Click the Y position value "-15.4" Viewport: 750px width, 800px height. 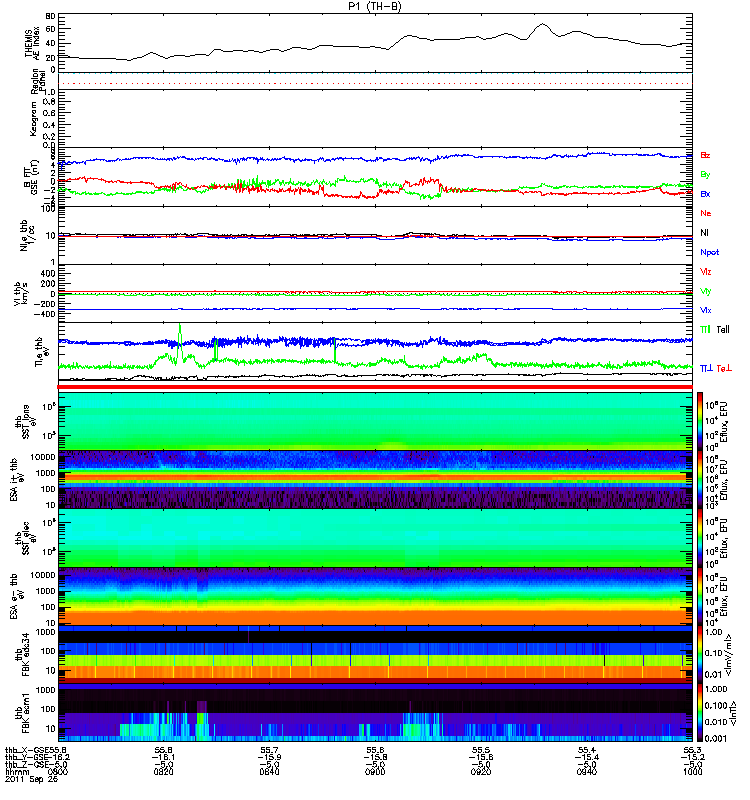[x=586, y=757]
